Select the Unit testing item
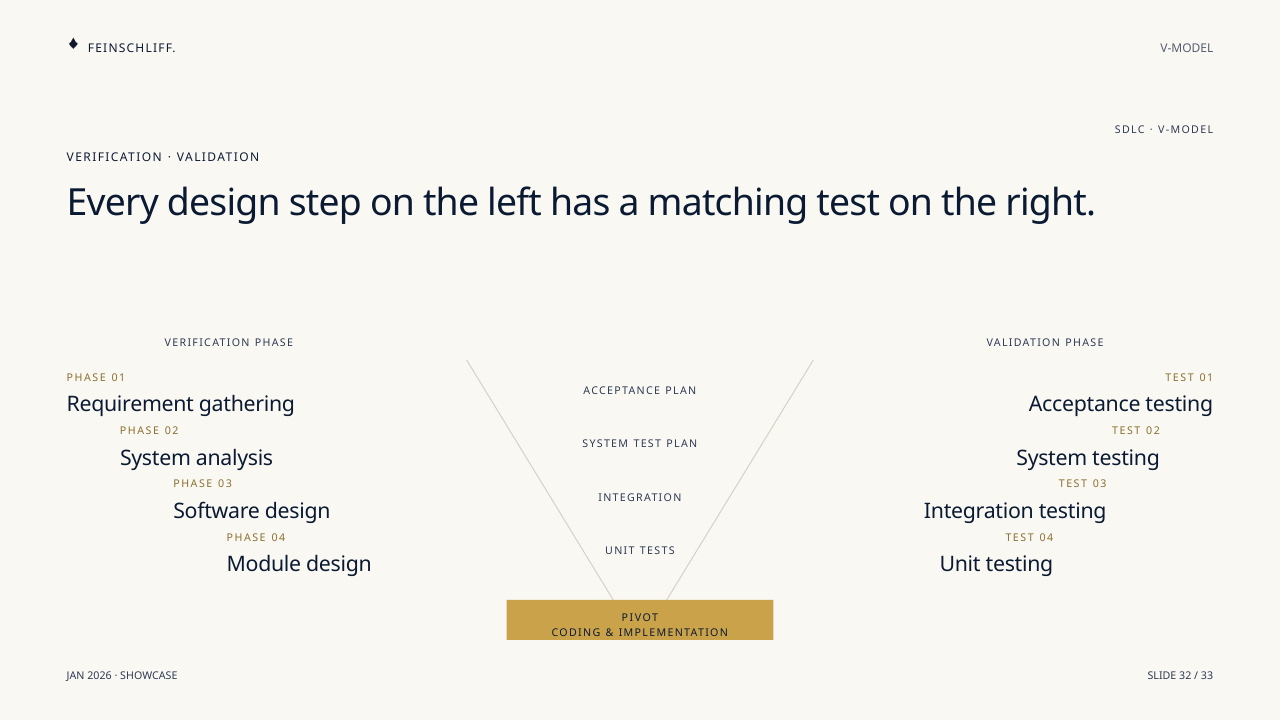The width and height of the screenshot is (1281, 720). point(996,563)
